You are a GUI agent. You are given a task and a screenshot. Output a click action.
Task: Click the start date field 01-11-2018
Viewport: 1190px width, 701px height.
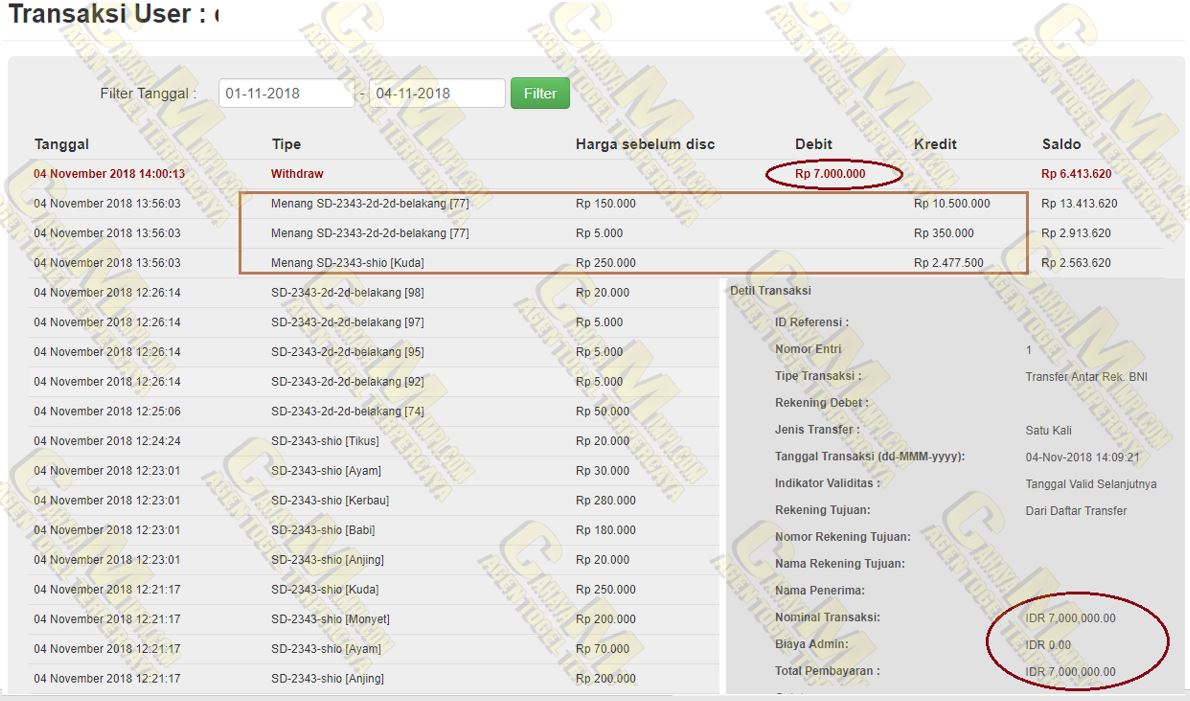[286, 93]
